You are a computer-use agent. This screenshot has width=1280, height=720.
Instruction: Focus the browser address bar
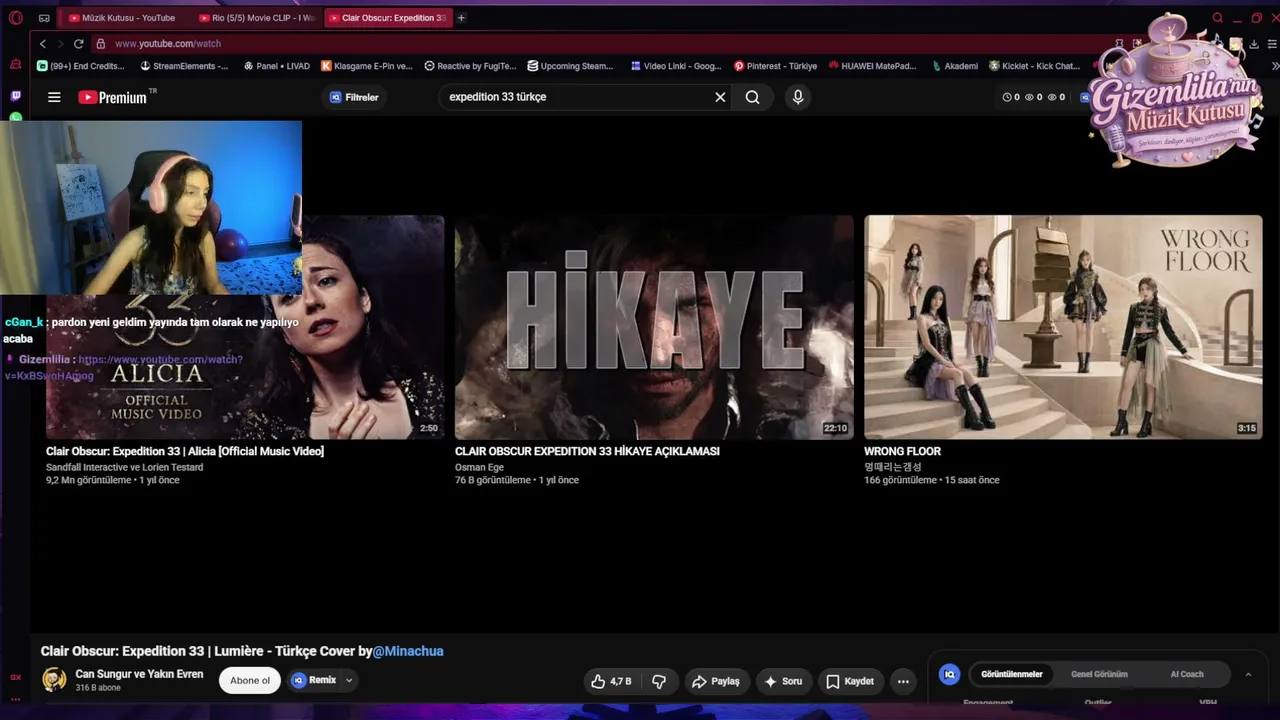click(600, 44)
